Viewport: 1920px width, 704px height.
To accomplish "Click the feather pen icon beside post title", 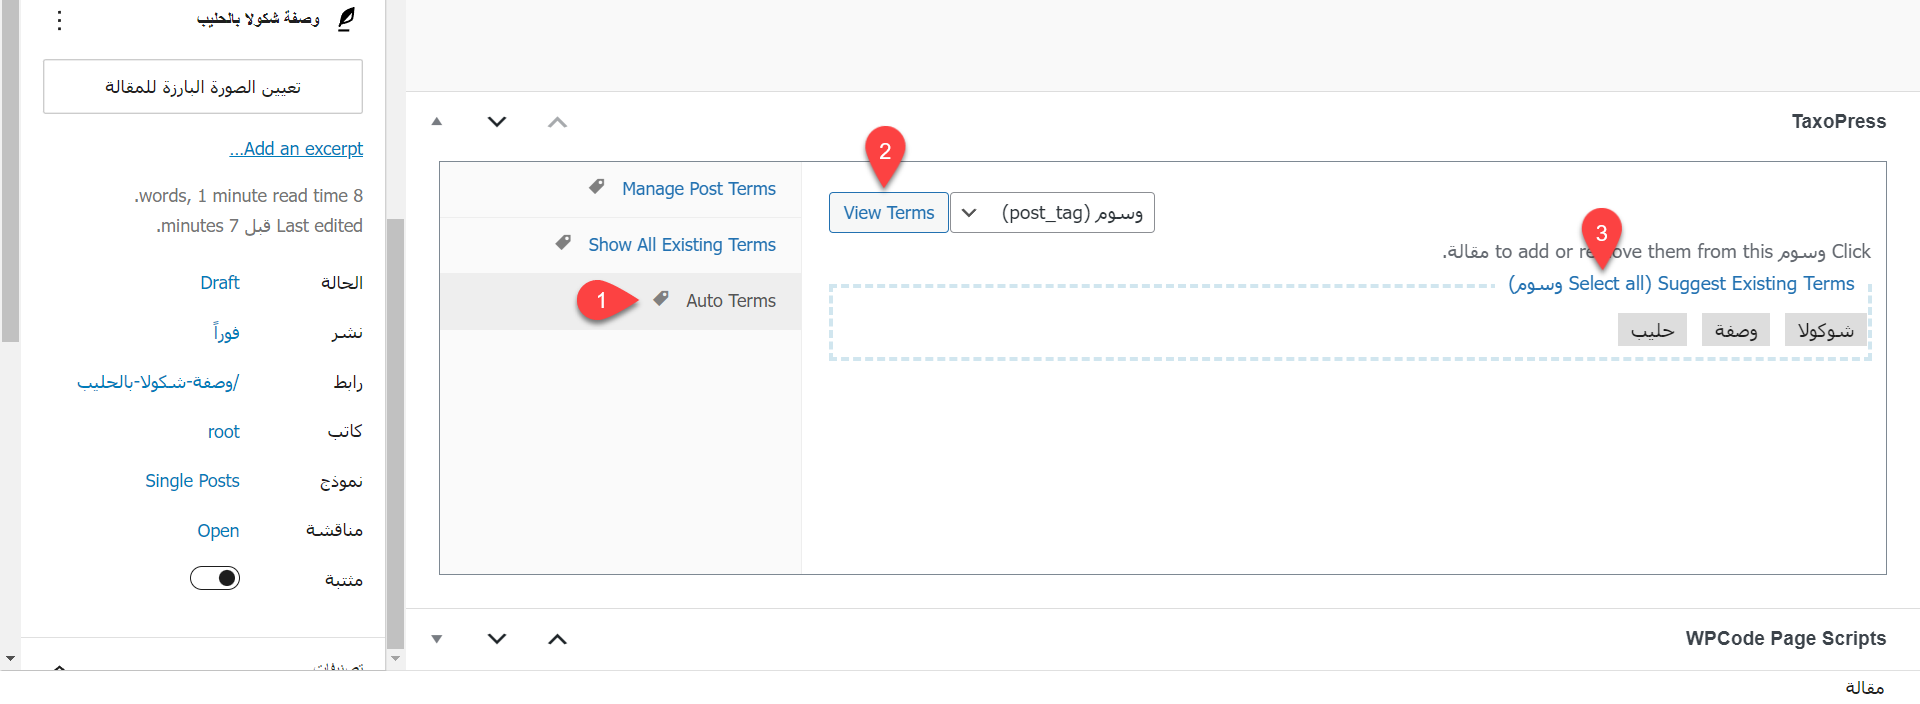I will coord(346,19).
